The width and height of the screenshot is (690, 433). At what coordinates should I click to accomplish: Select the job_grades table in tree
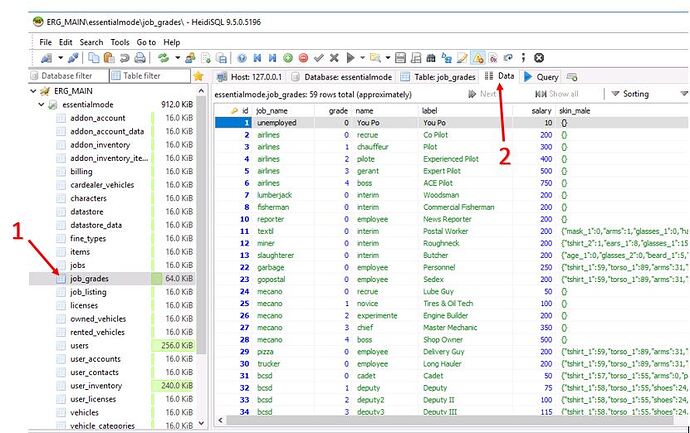[x=89, y=279]
